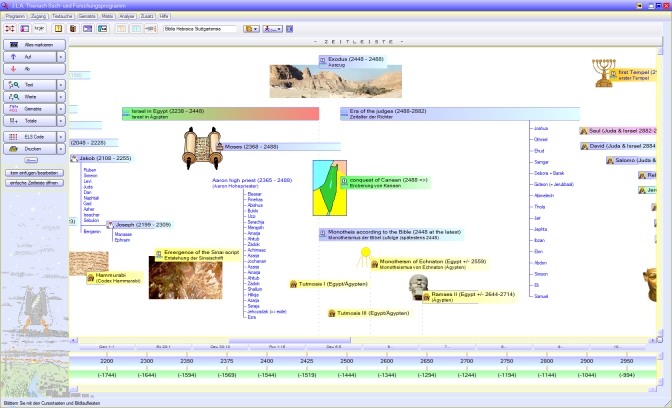Click the Tutmosis III pharaoh icon
672x408 pixels.
(x=331, y=313)
